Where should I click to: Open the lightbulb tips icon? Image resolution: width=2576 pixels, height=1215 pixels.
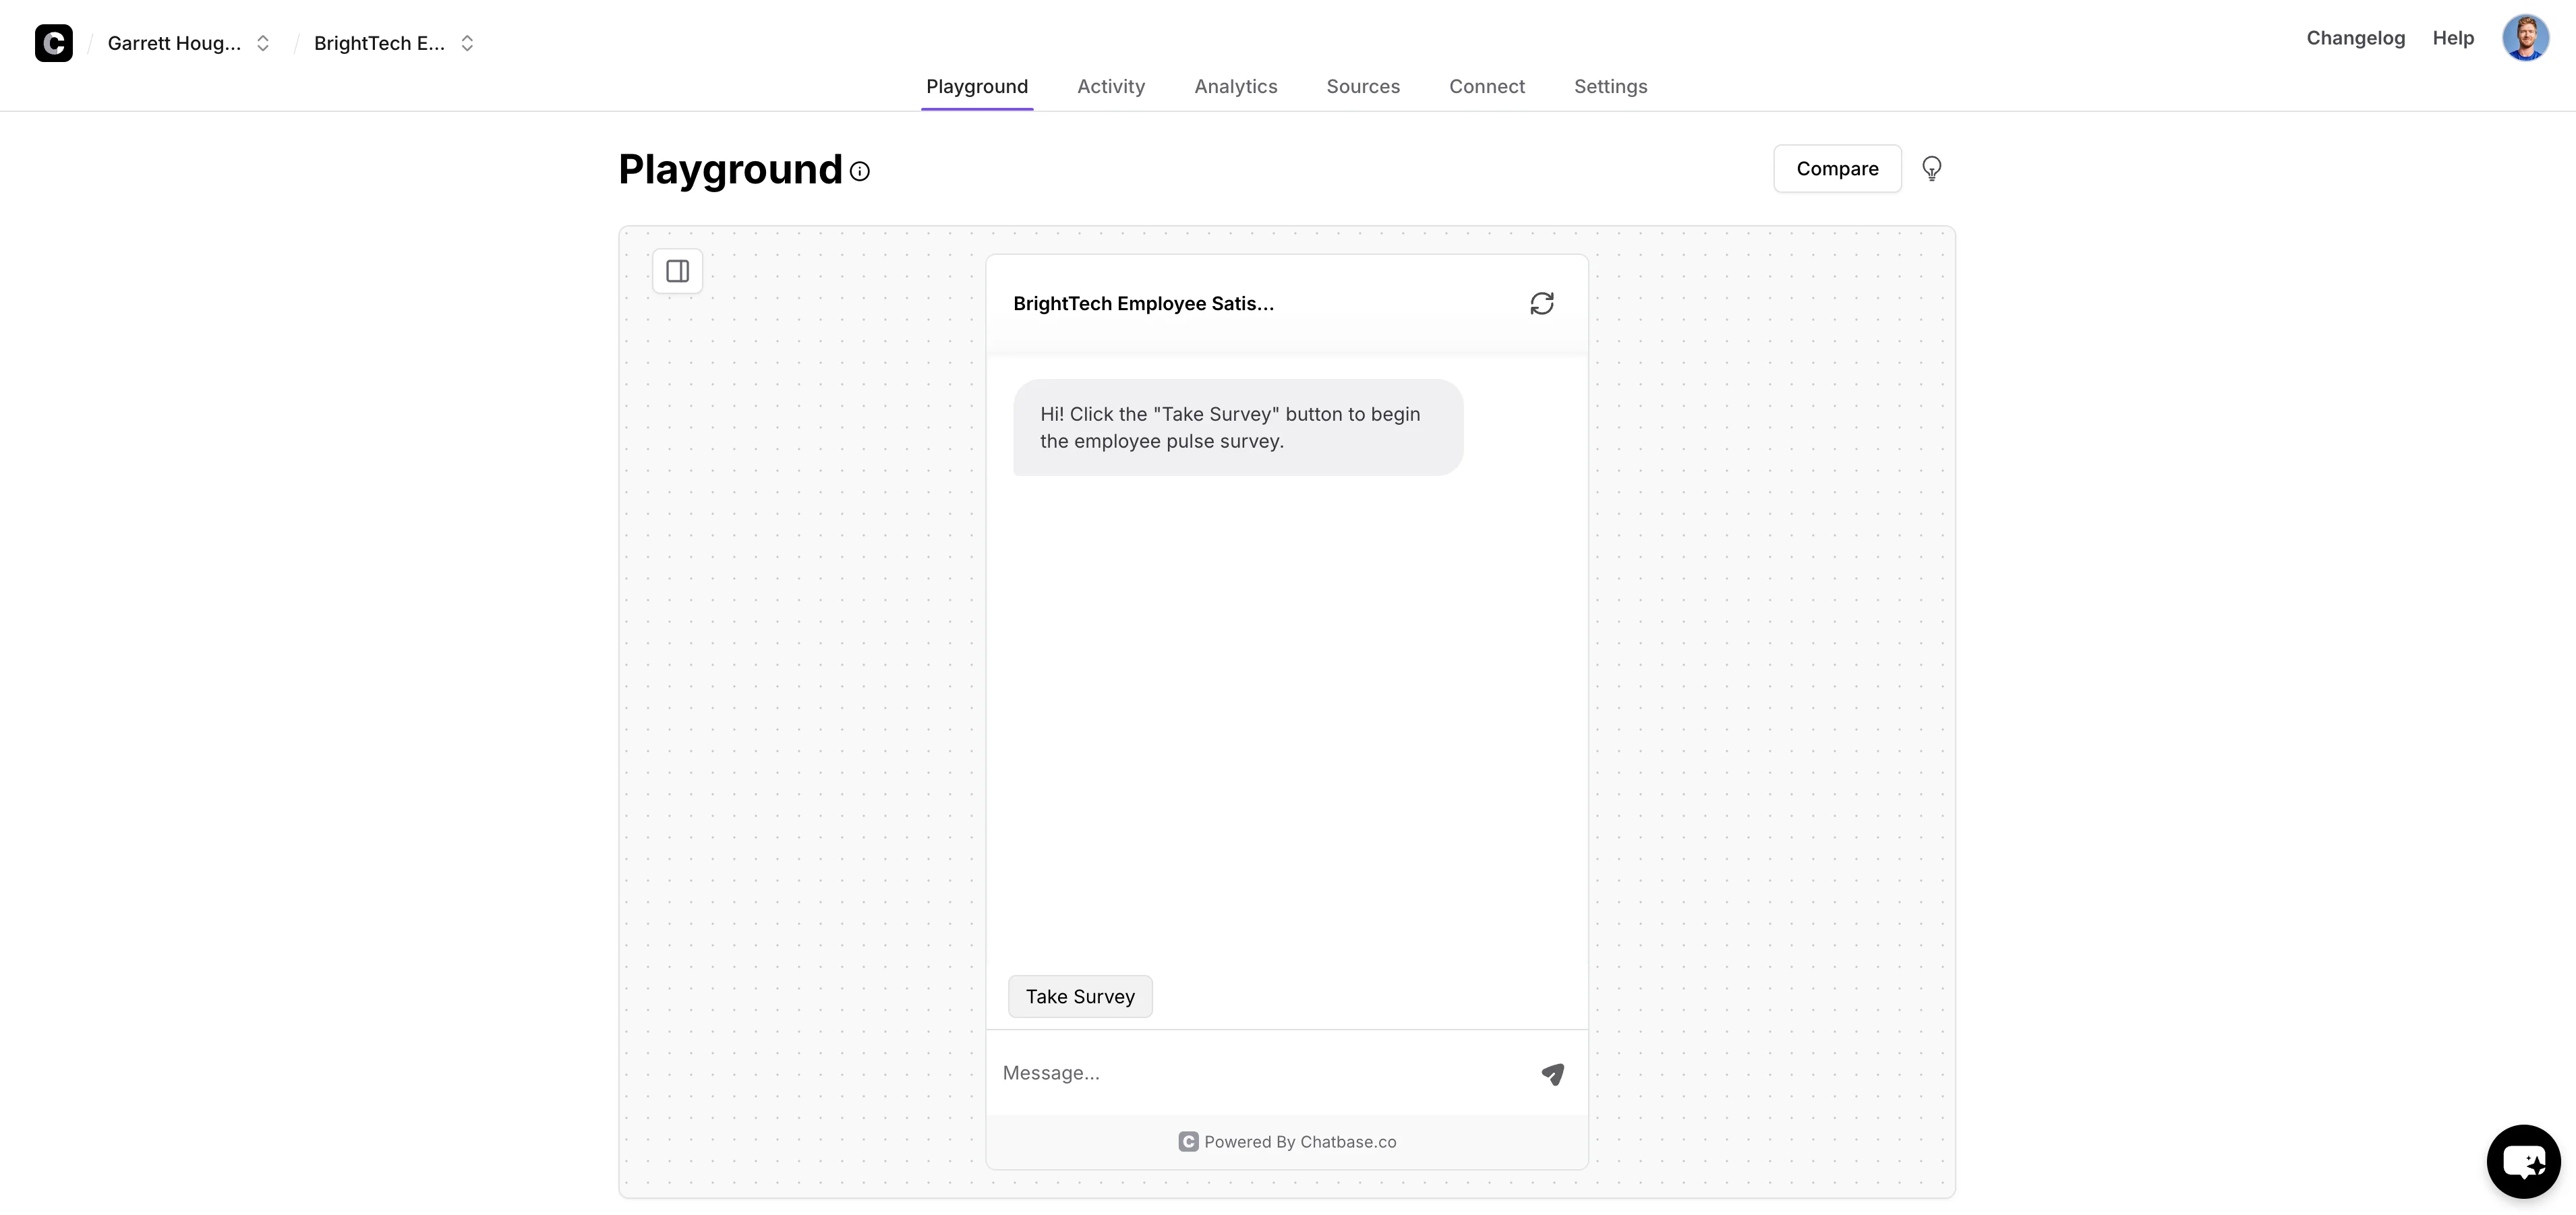pyautogui.click(x=1931, y=168)
